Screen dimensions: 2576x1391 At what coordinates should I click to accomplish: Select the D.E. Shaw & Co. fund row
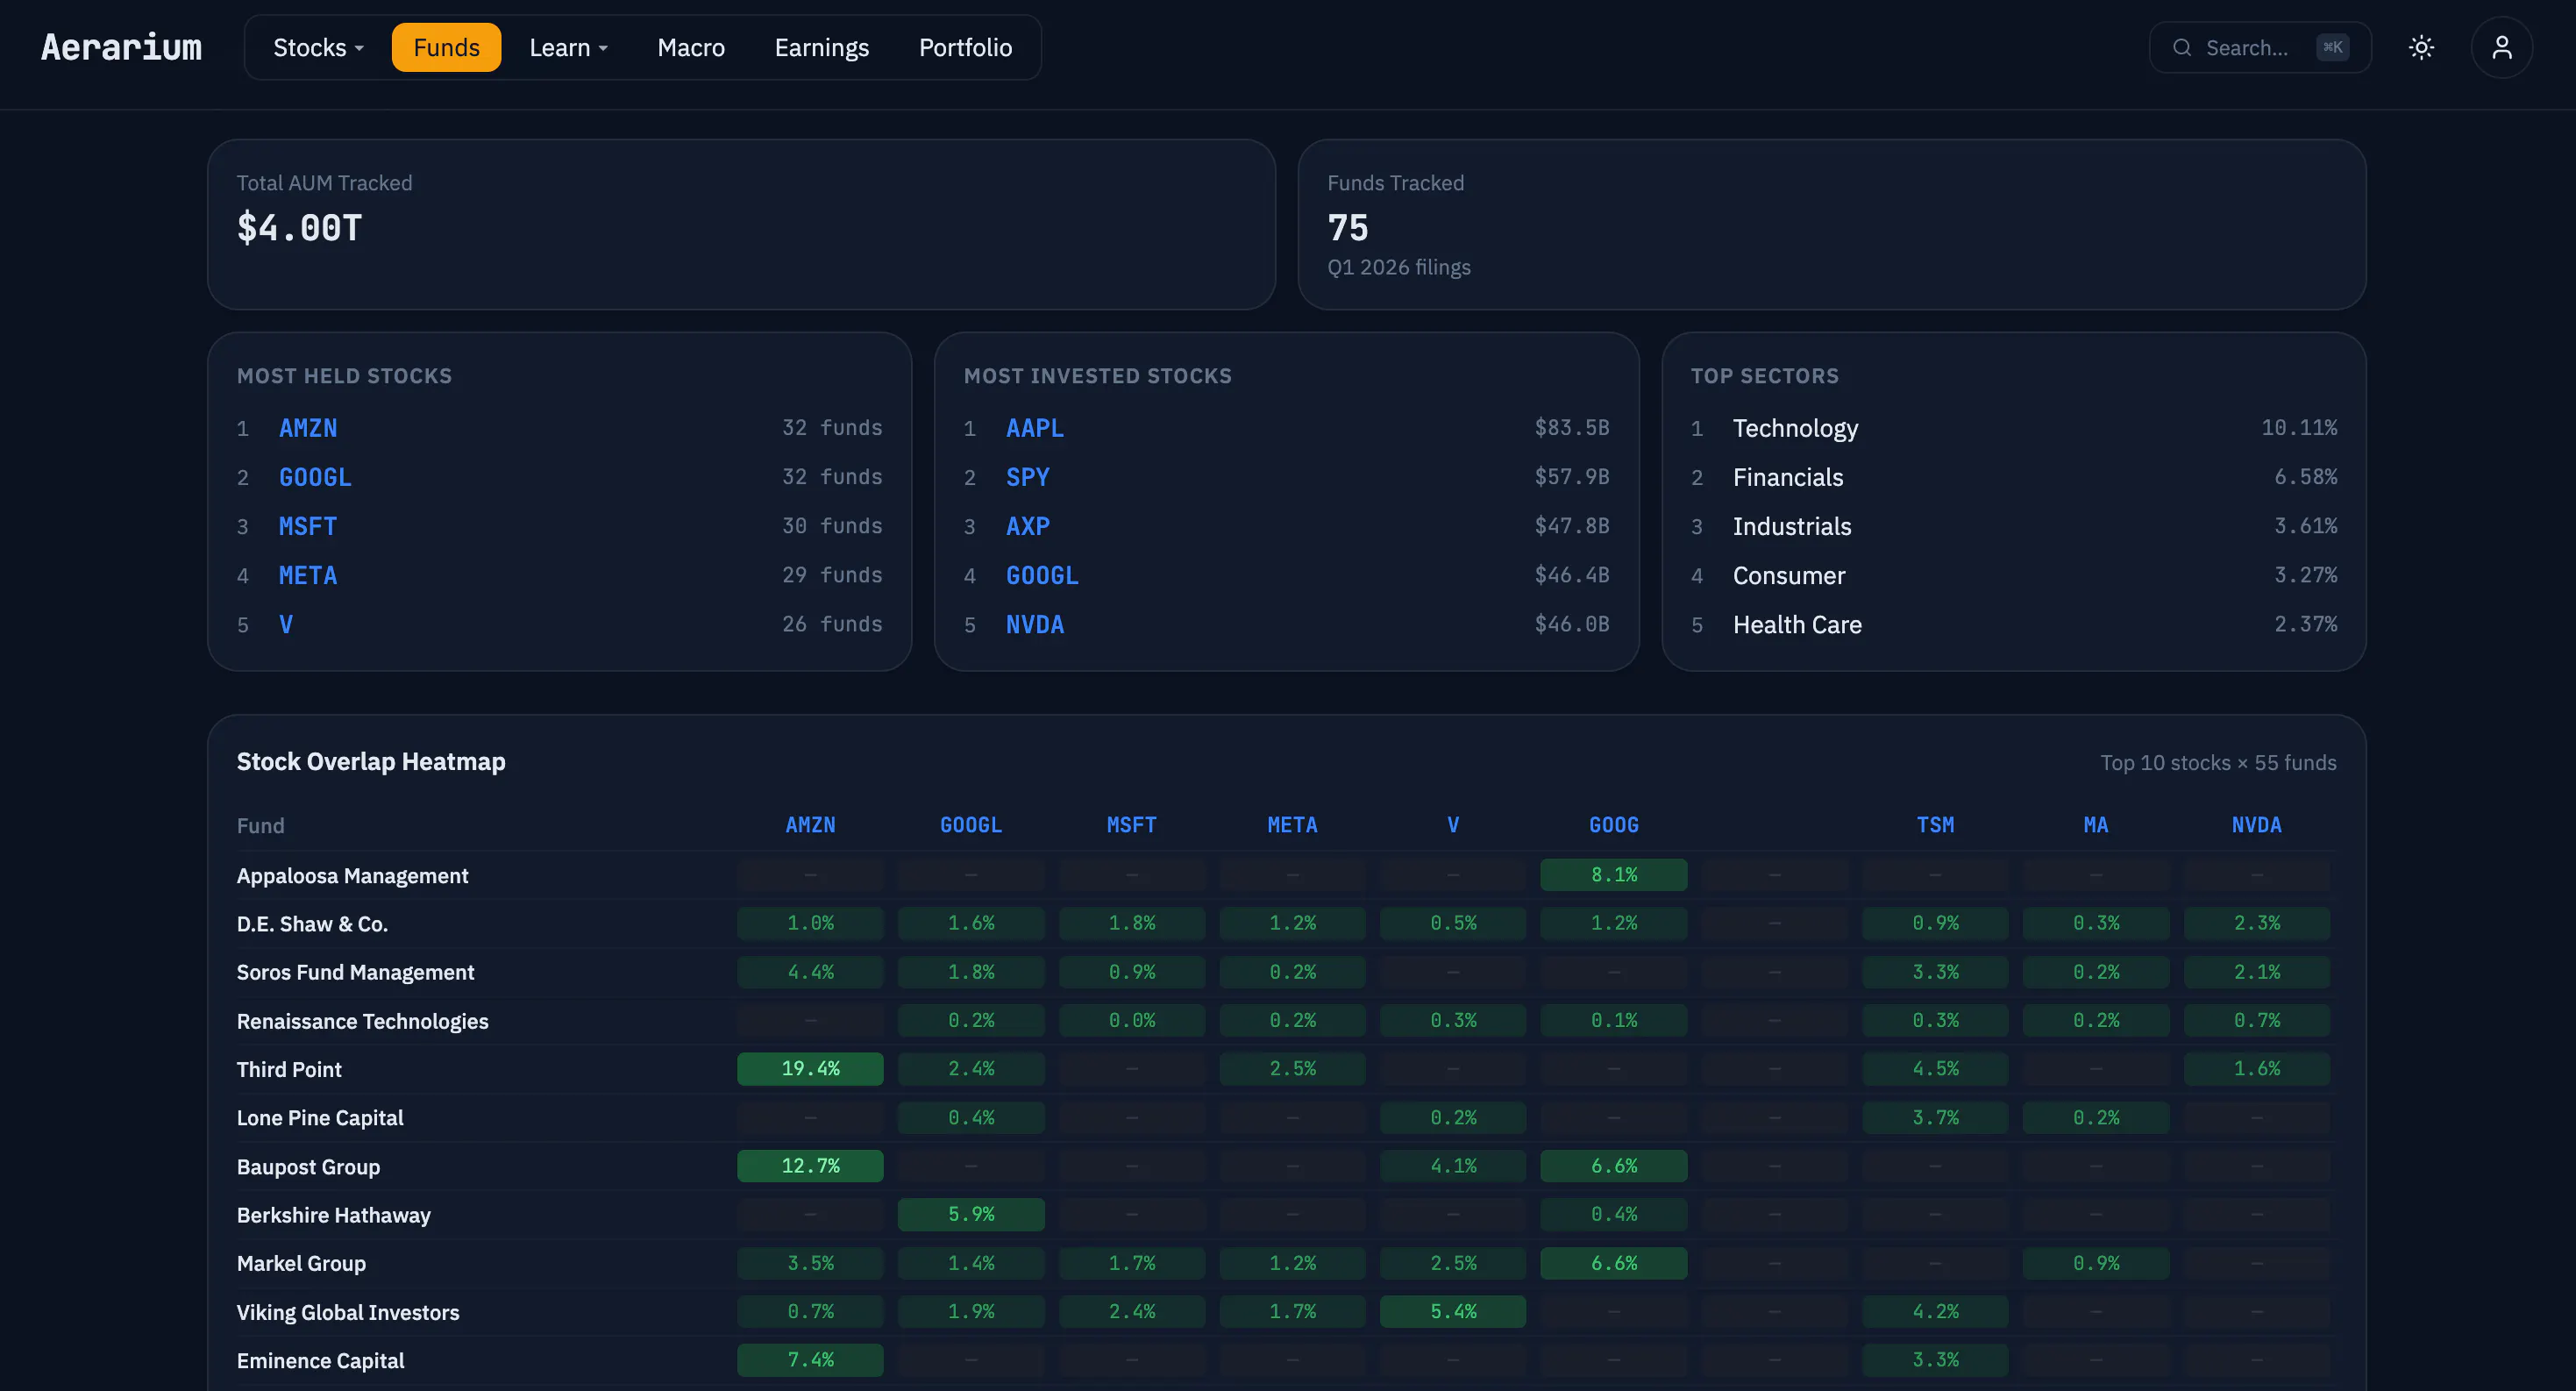(1286, 923)
